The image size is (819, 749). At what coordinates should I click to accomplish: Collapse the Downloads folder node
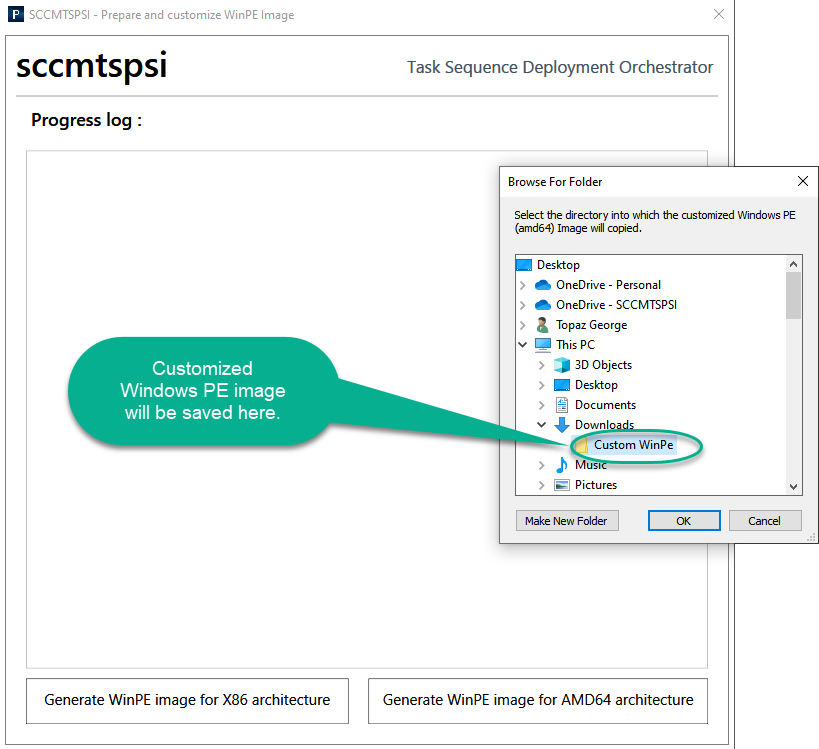point(542,425)
